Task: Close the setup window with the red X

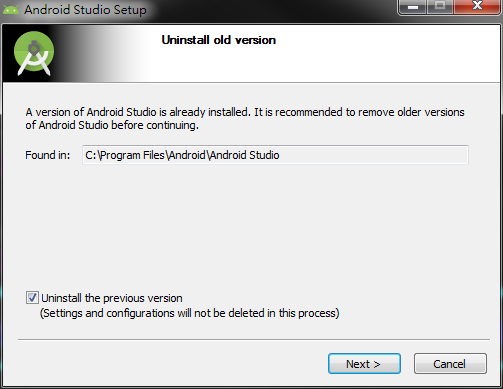Action: pos(477,7)
